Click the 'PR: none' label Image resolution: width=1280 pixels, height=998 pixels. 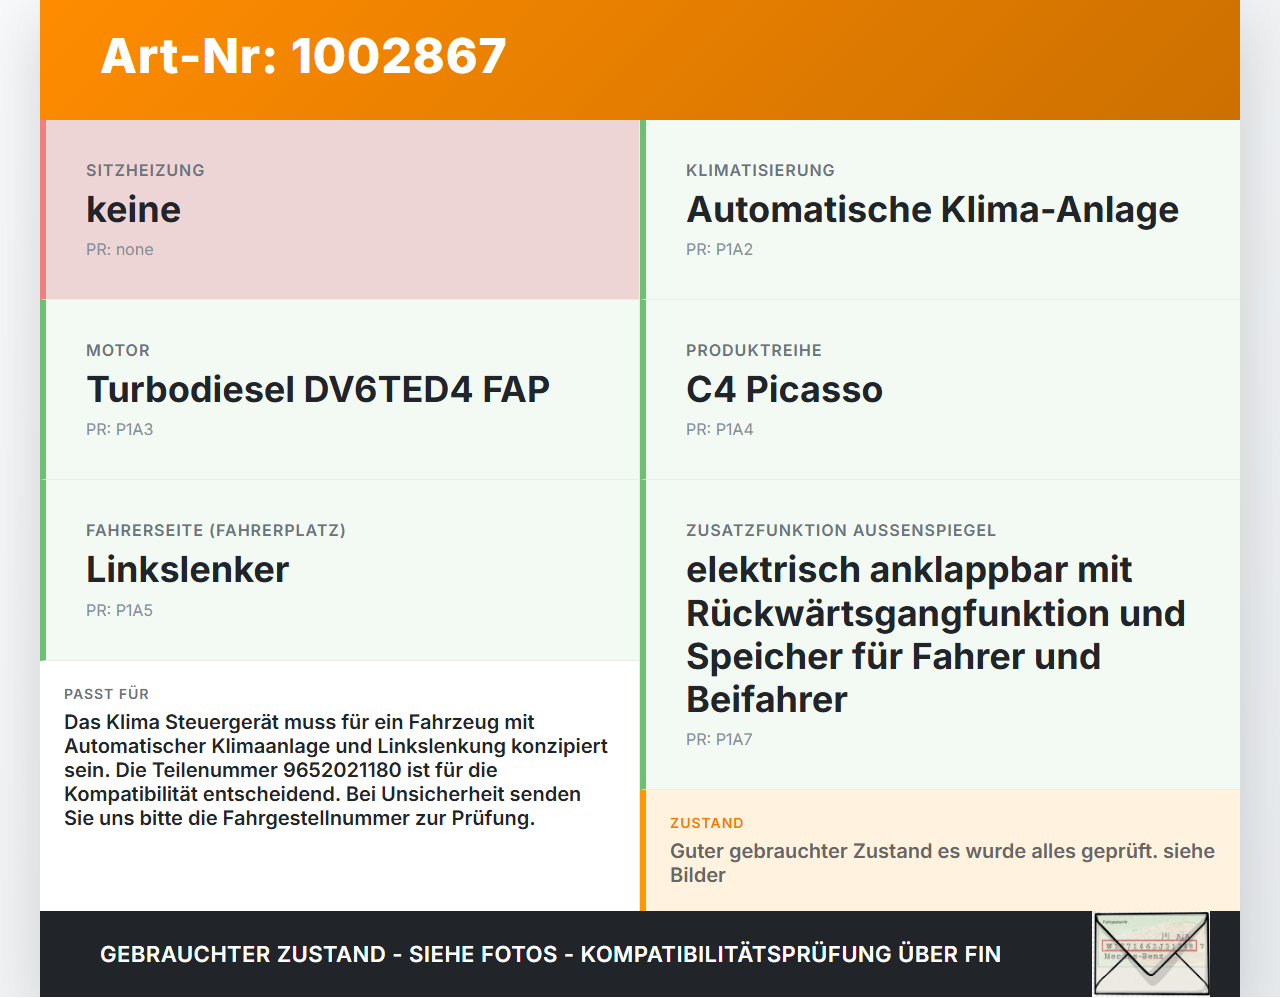click(120, 250)
